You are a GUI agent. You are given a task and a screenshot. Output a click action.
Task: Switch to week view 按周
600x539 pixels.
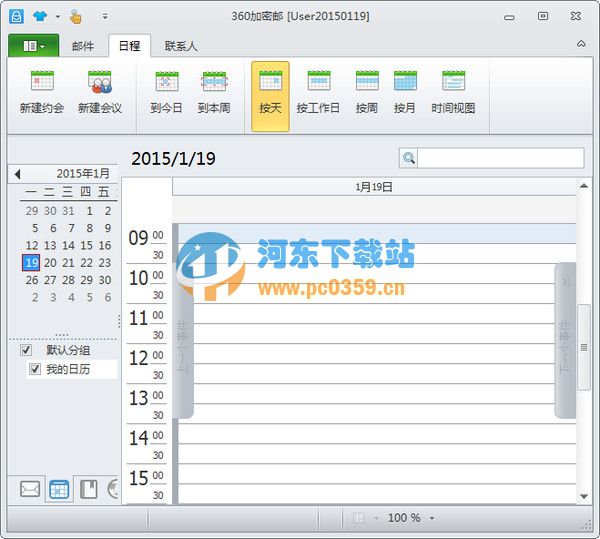pos(367,93)
